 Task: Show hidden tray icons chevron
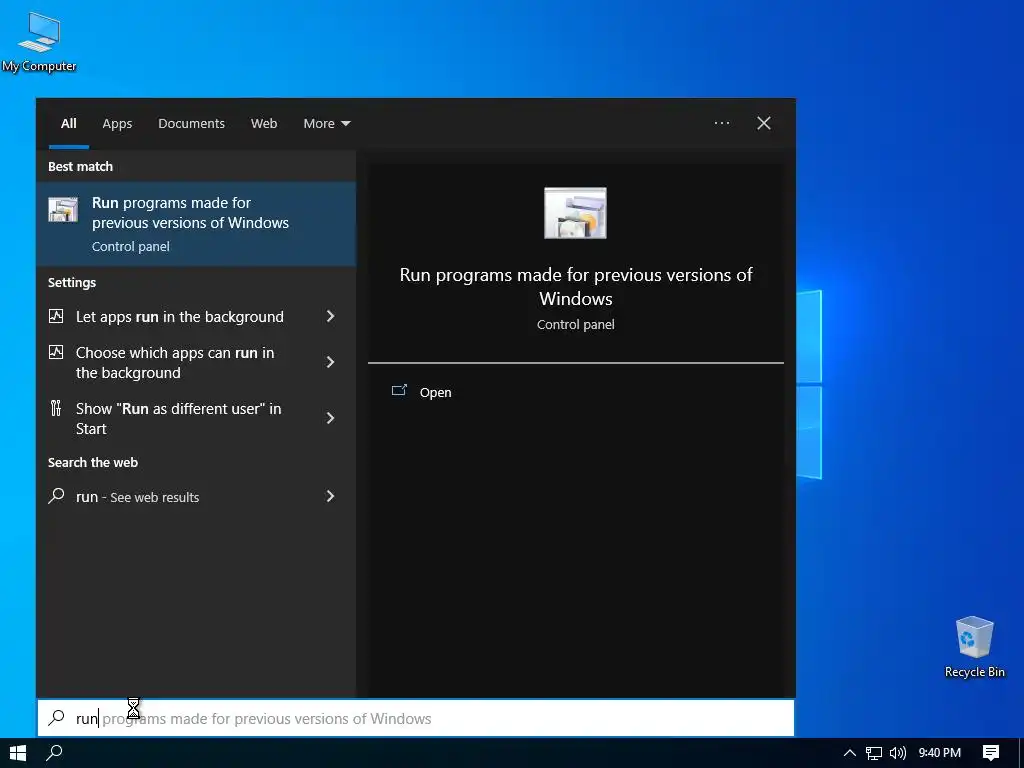pyautogui.click(x=849, y=753)
